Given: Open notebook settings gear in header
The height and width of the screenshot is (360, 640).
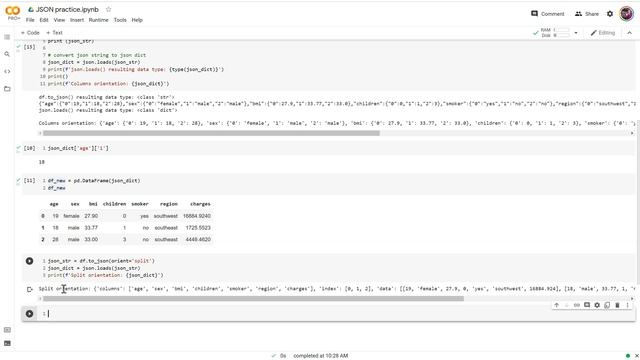Looking at the screenshot, I should pyautogui.click(x=610, y=13).
